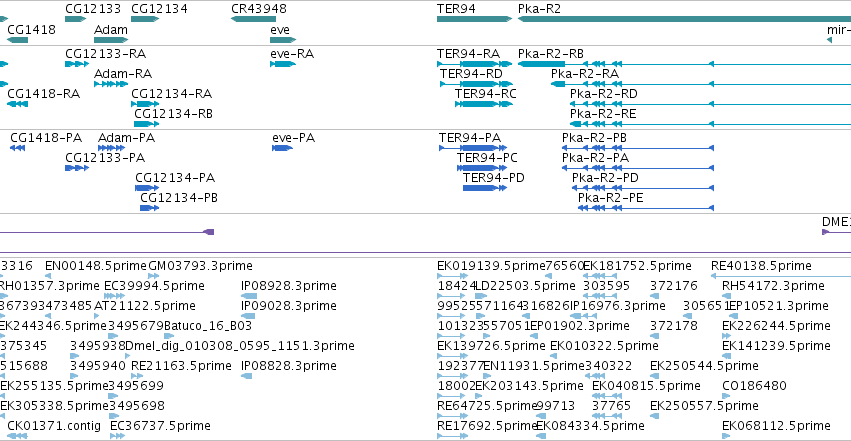Click the CG12133-PA protein label
This screenshot has height=441, width=851.
(x=105, y=158)
